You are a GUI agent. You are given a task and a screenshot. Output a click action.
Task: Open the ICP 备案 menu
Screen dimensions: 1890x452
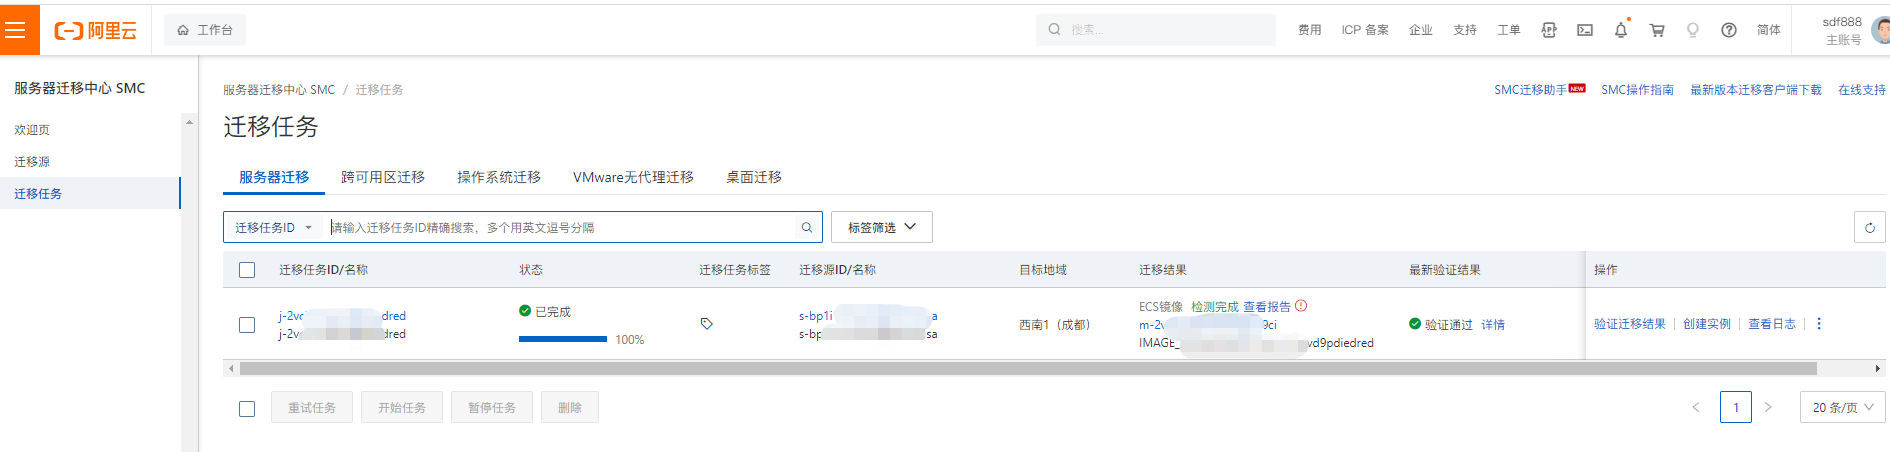(x=1365, y=30)
